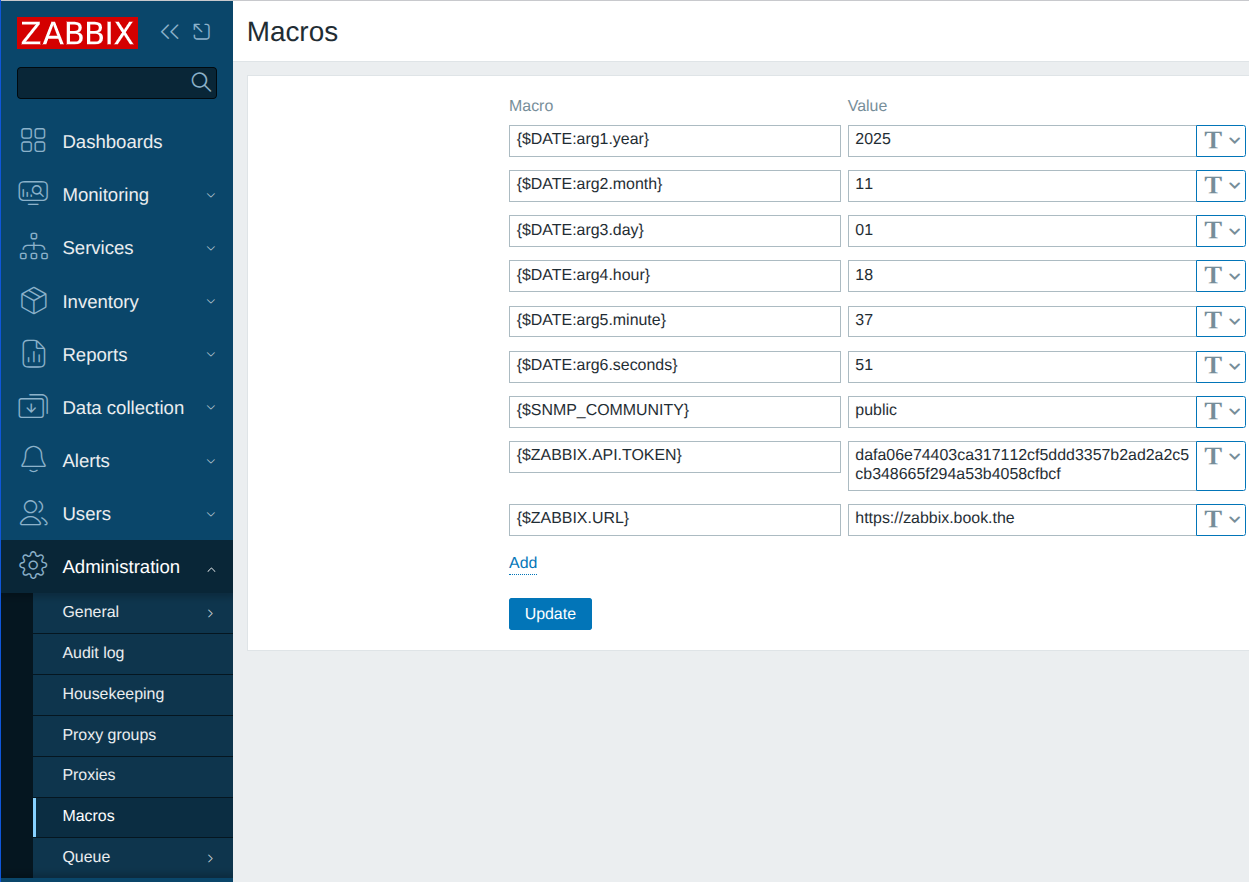Go to Proxies menu entry
Image resolution: width=1249 pixels, height=882 pixels.
88,775
